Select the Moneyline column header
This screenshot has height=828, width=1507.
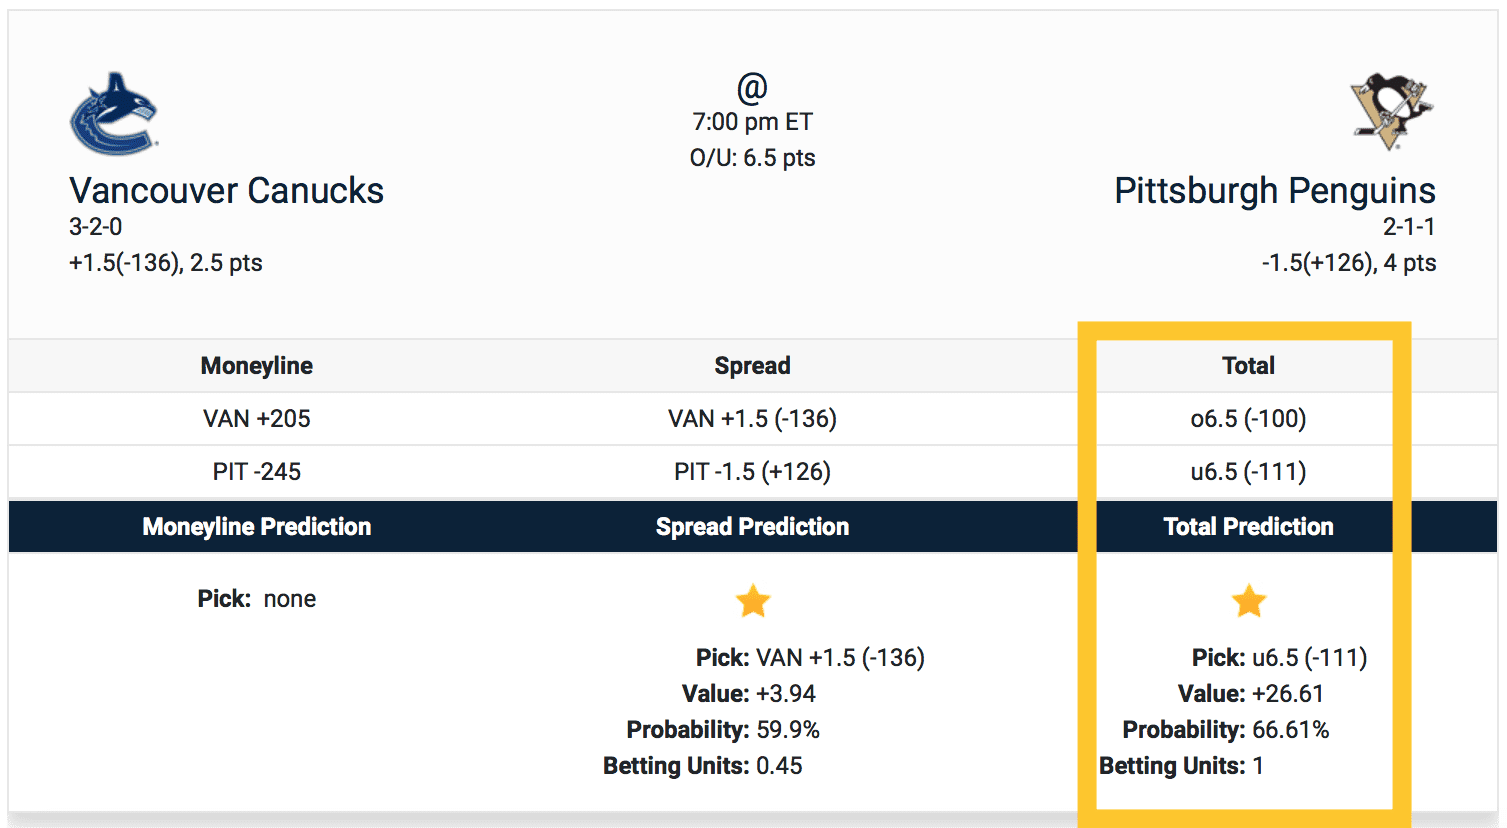coord(257,366)
